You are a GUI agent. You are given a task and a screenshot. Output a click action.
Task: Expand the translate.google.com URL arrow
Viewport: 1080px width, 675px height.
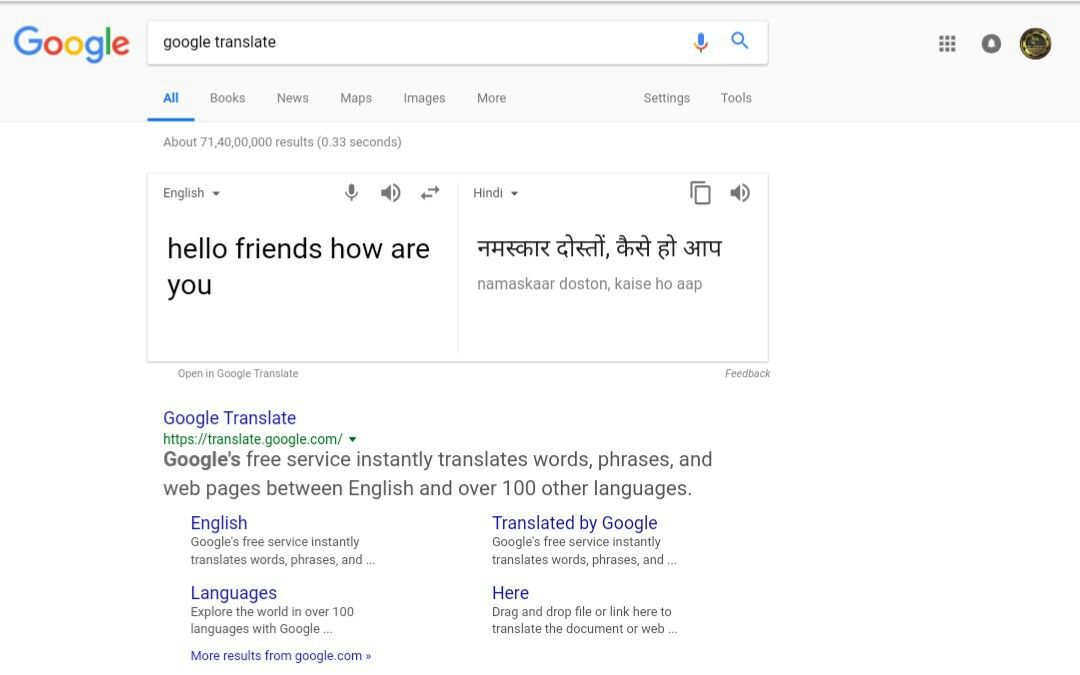[353, 439]
